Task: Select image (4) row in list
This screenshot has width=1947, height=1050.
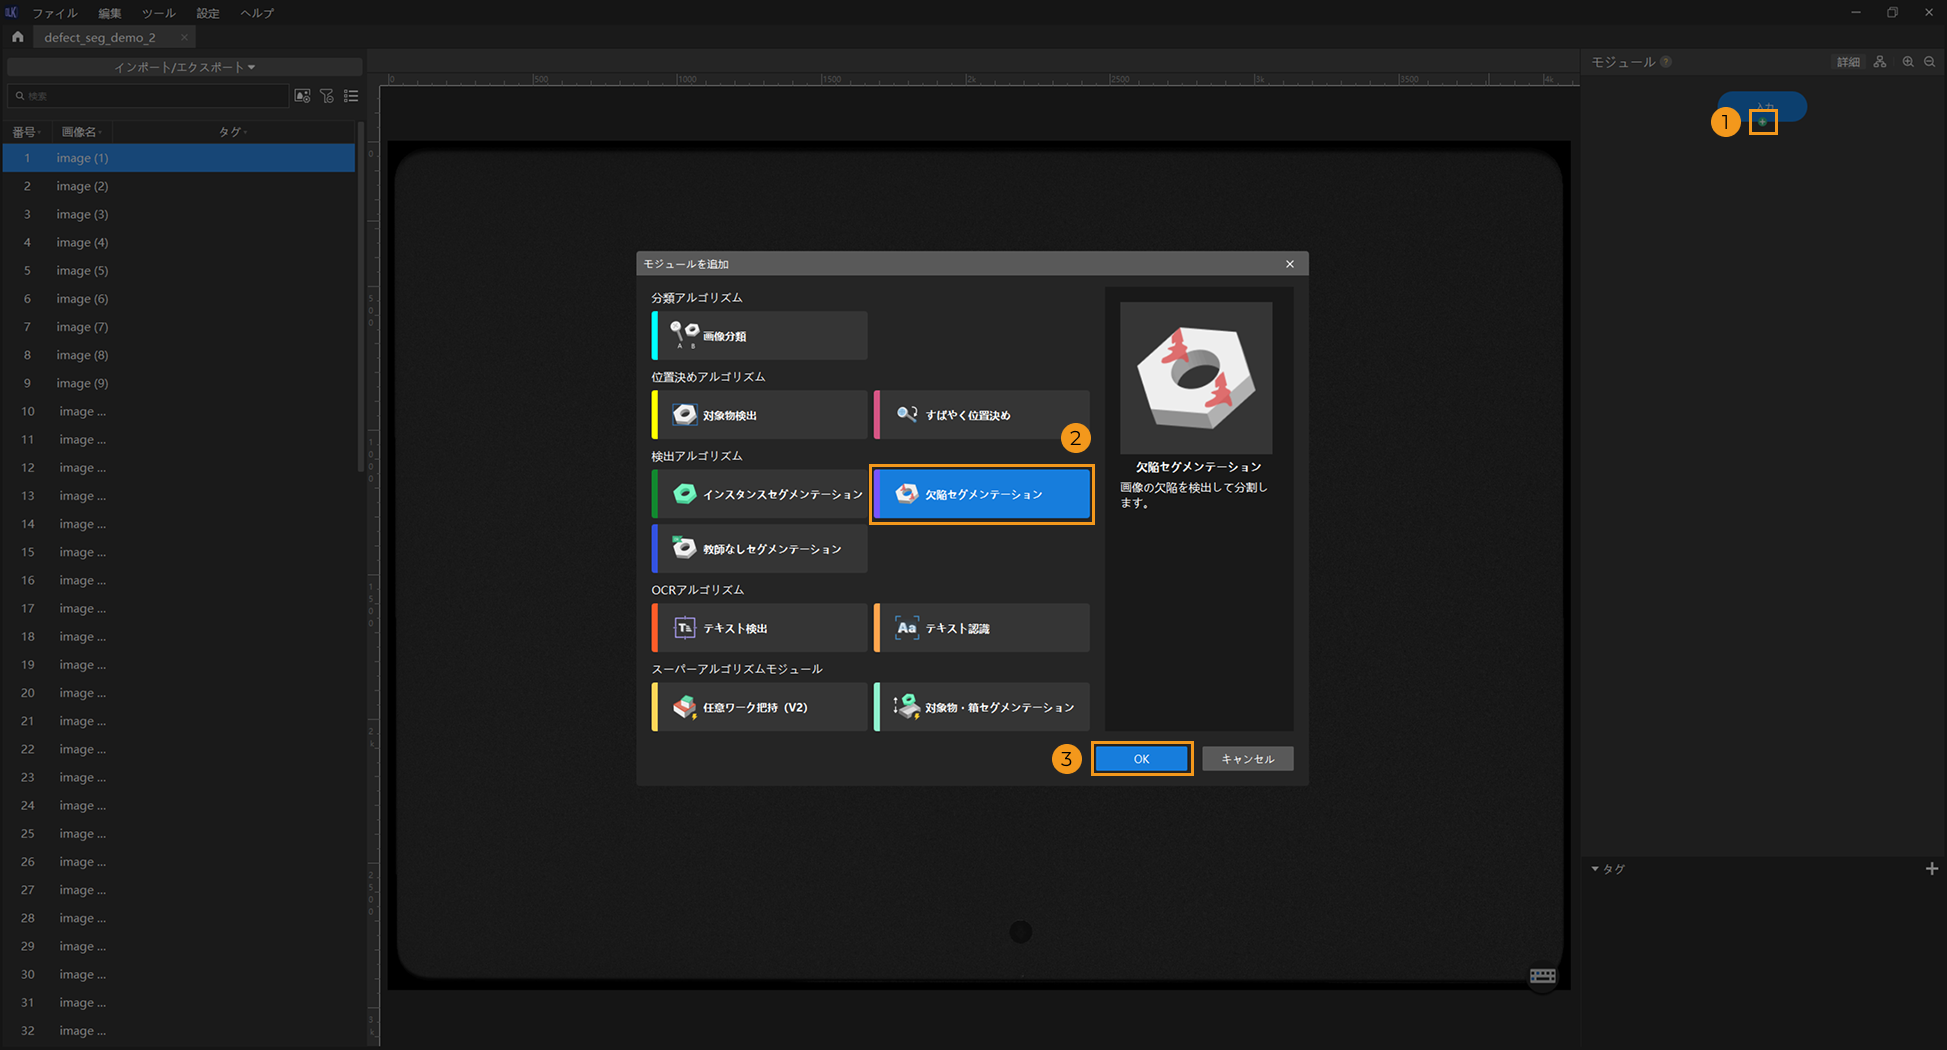Action: coord(179,242)
